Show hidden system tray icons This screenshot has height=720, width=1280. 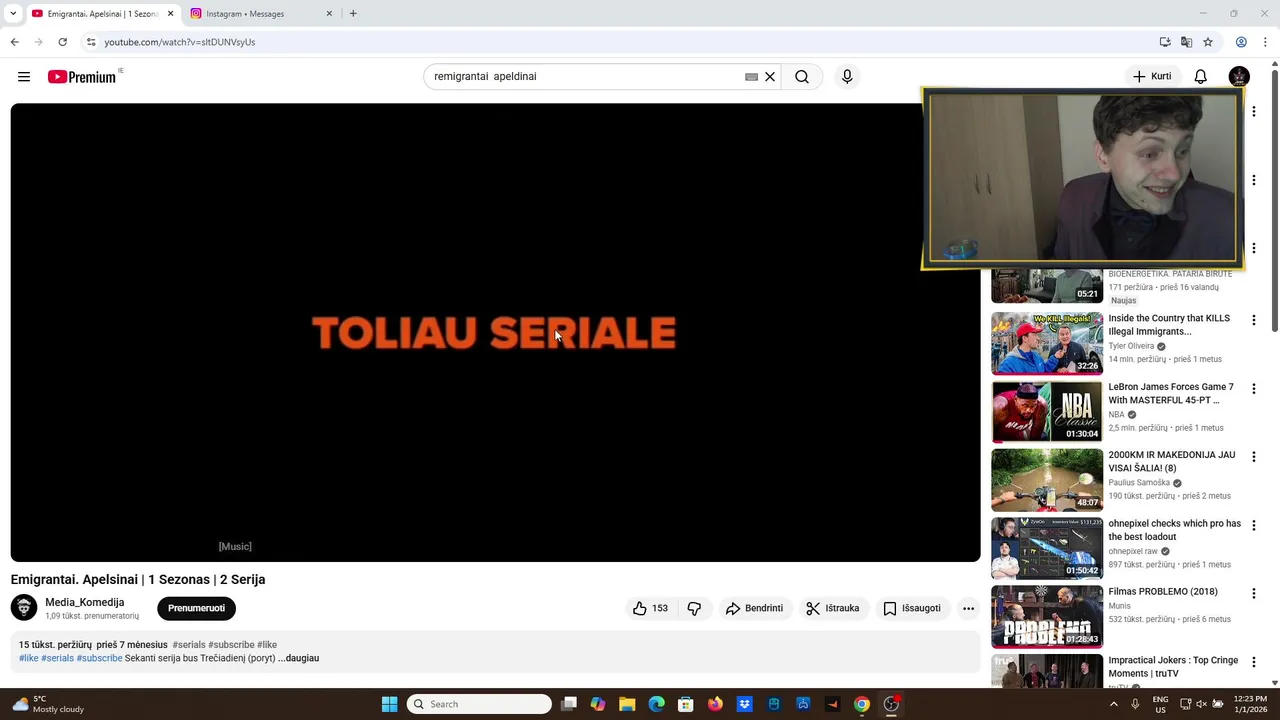tap(1114, 704)
